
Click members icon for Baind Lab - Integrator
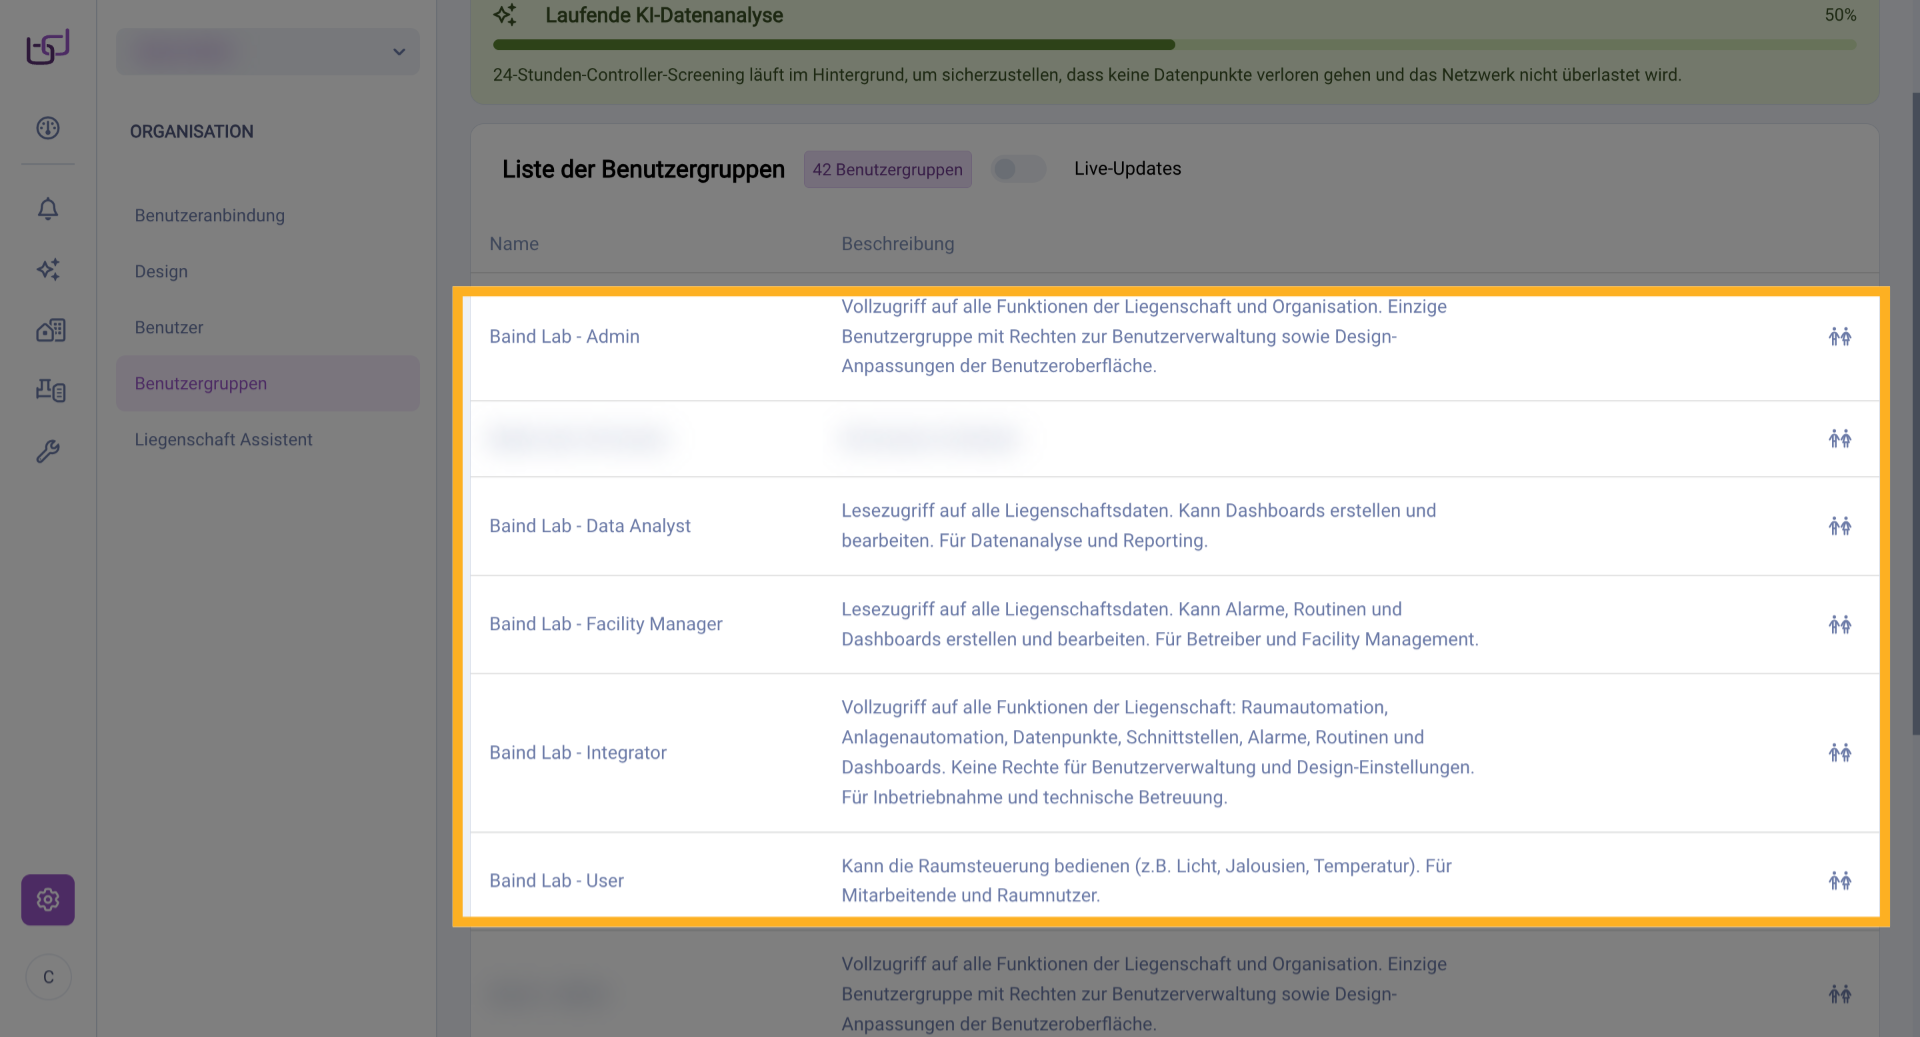1839,753
